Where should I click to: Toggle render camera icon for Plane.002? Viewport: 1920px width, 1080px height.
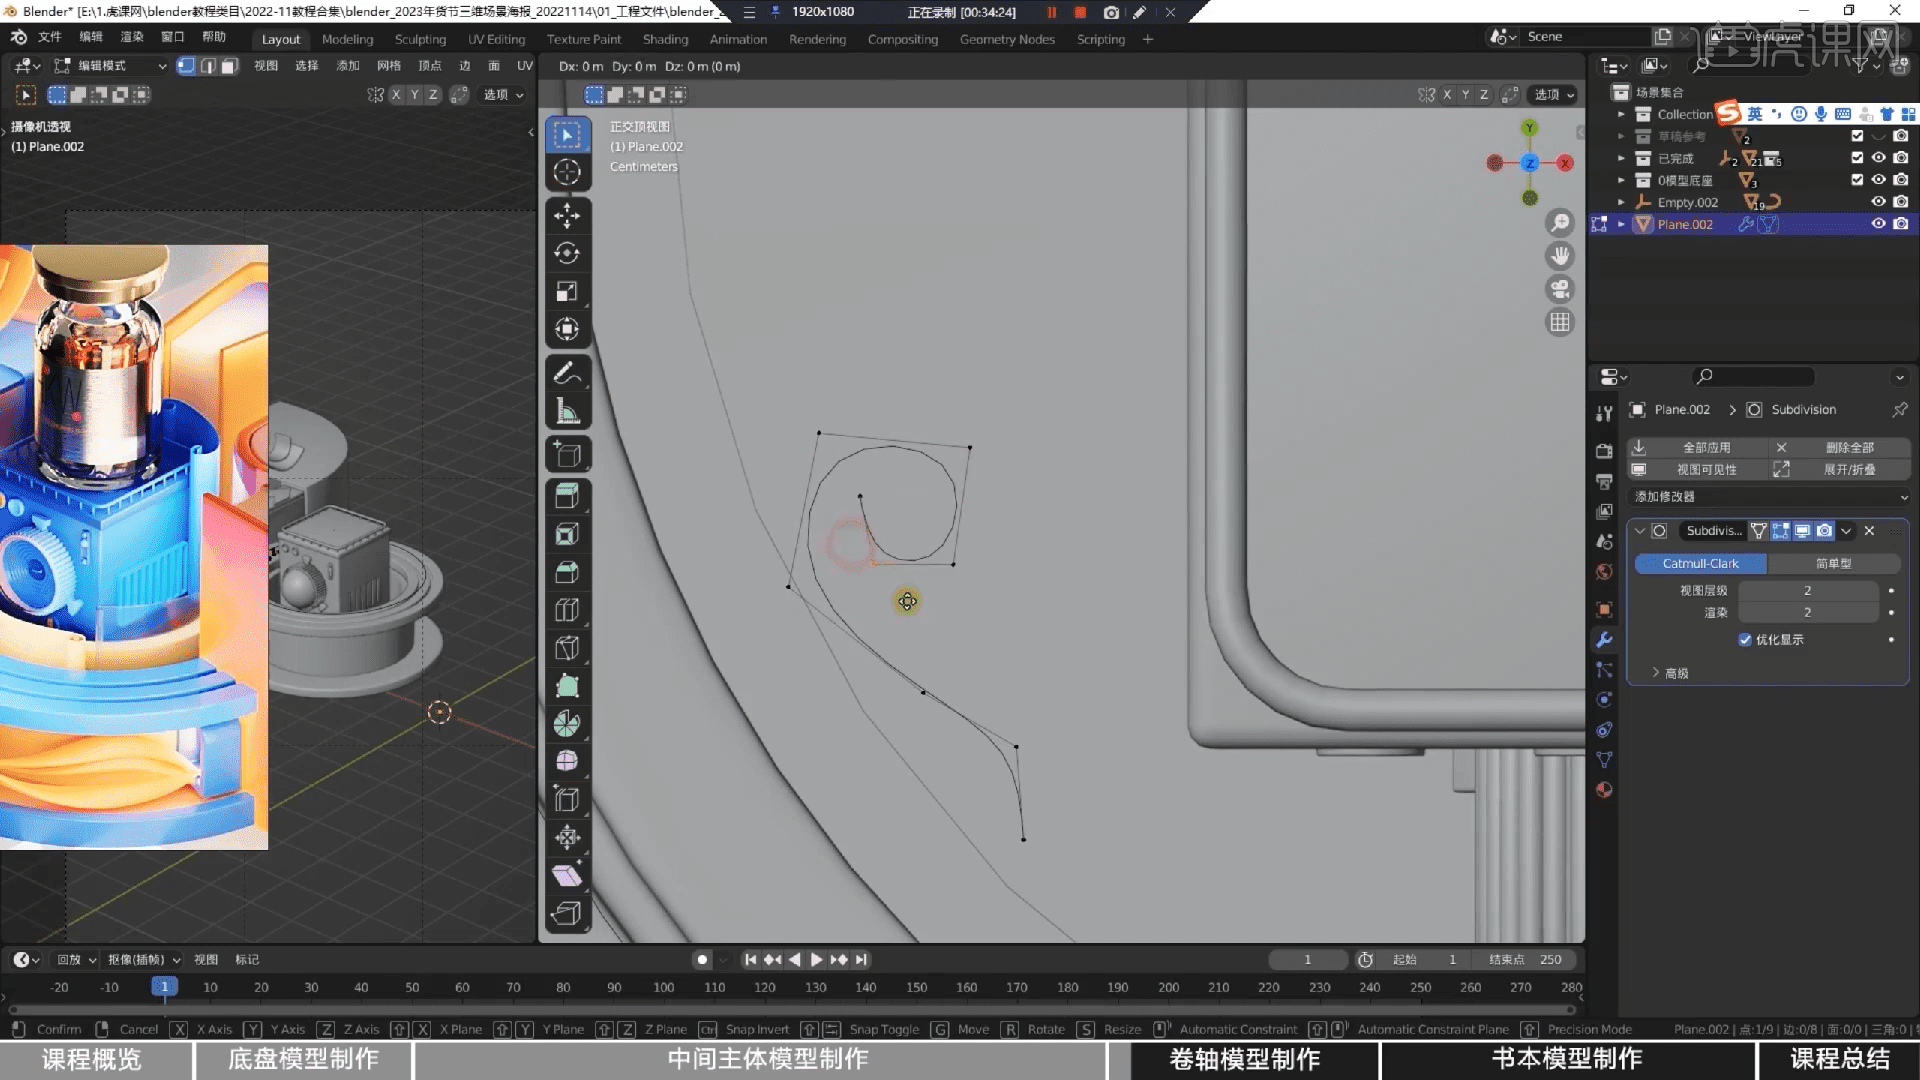tap(1901, 224)
